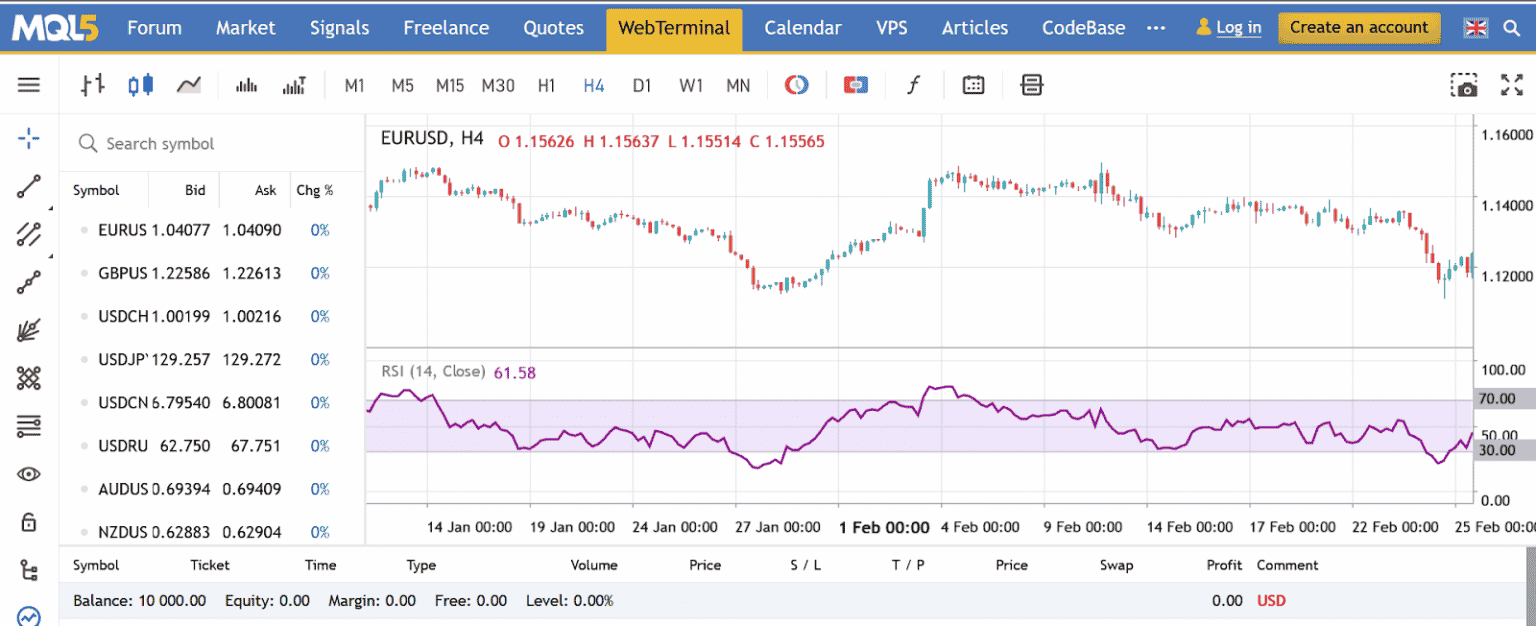Switch chart to line chart type
Screen dimensions: 1536x626
point(189,85)
